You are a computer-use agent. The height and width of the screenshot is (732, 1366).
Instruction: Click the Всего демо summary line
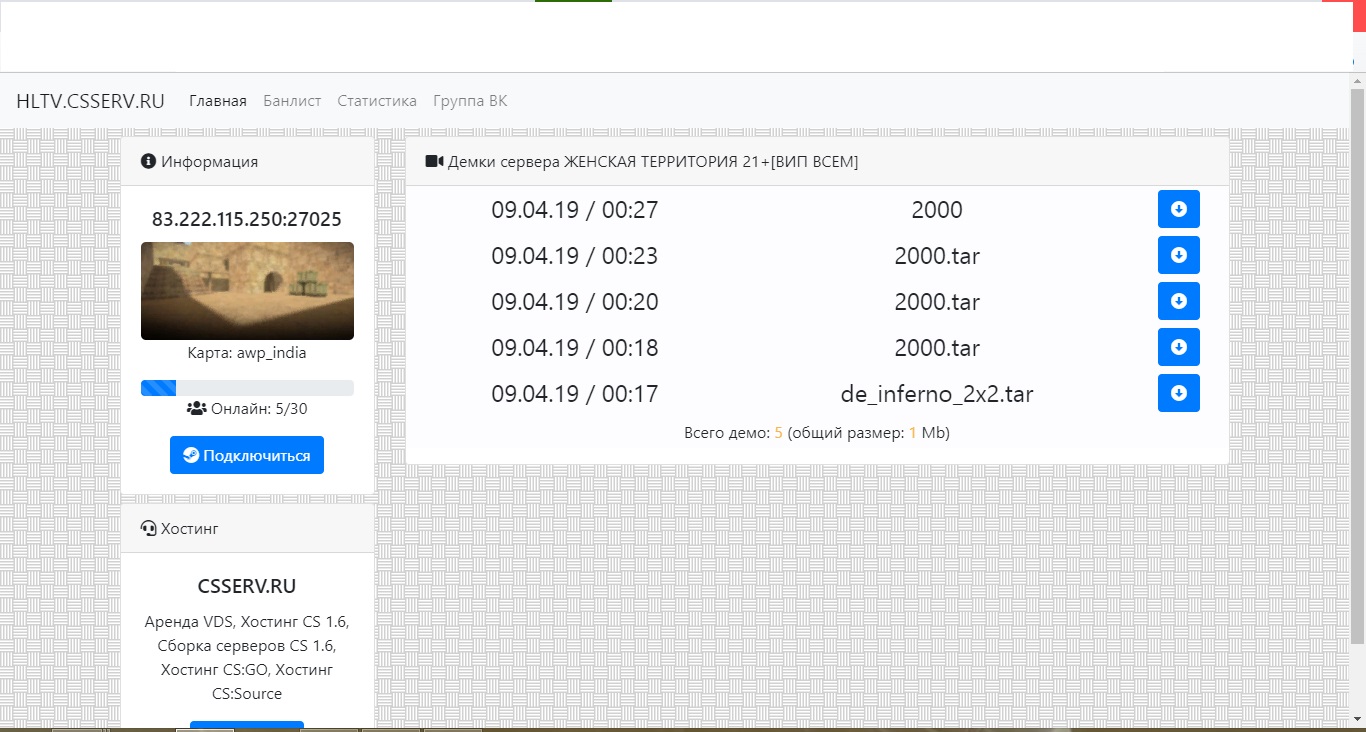tap(817, 433)
